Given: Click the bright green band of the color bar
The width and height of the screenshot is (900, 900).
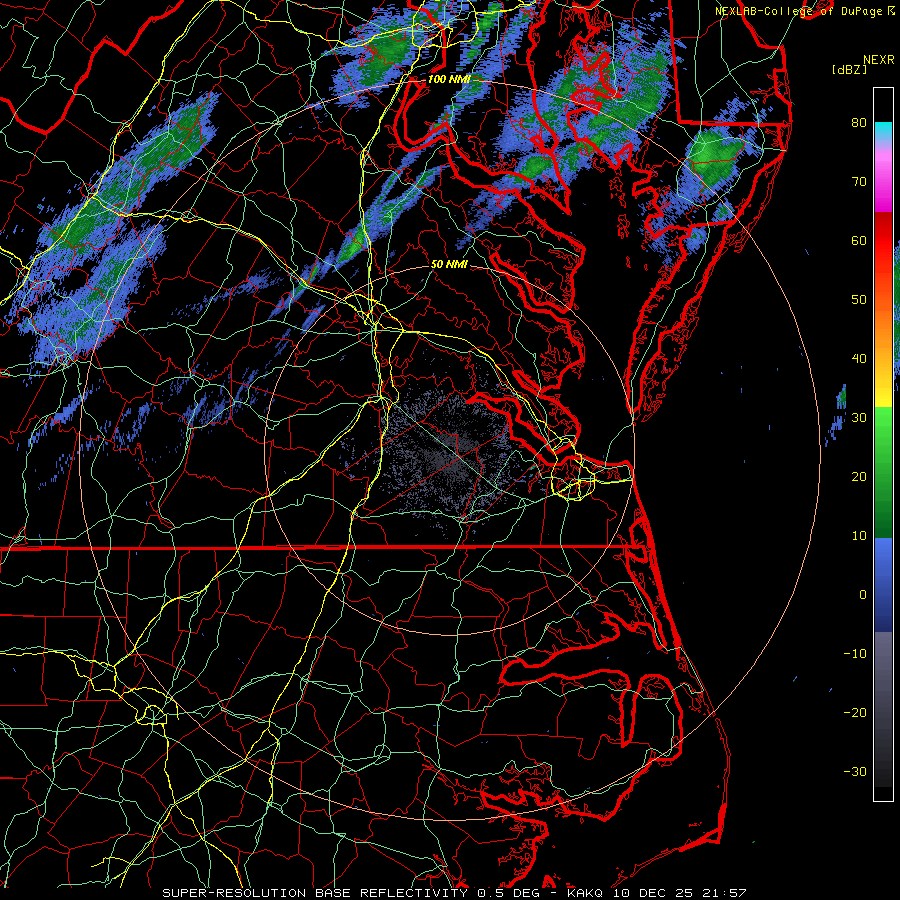Looking at the screenshot, I should [x=883, y=436].
